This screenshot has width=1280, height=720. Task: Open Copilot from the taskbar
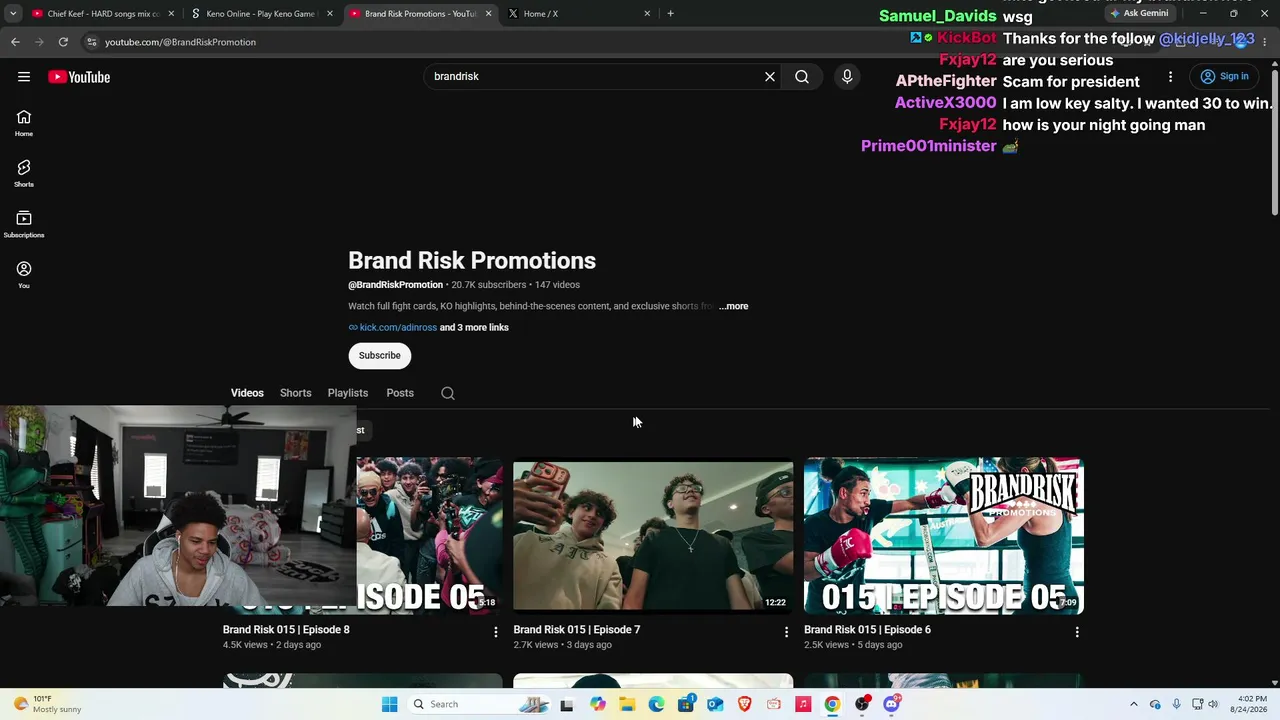pos(598,704)
